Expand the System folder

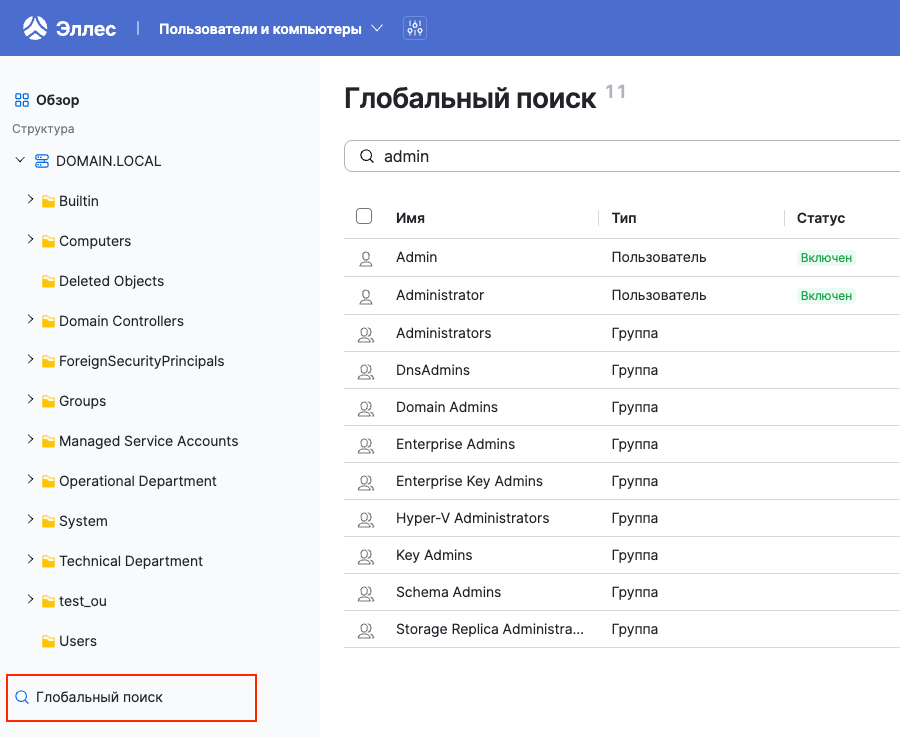(30, 519)
